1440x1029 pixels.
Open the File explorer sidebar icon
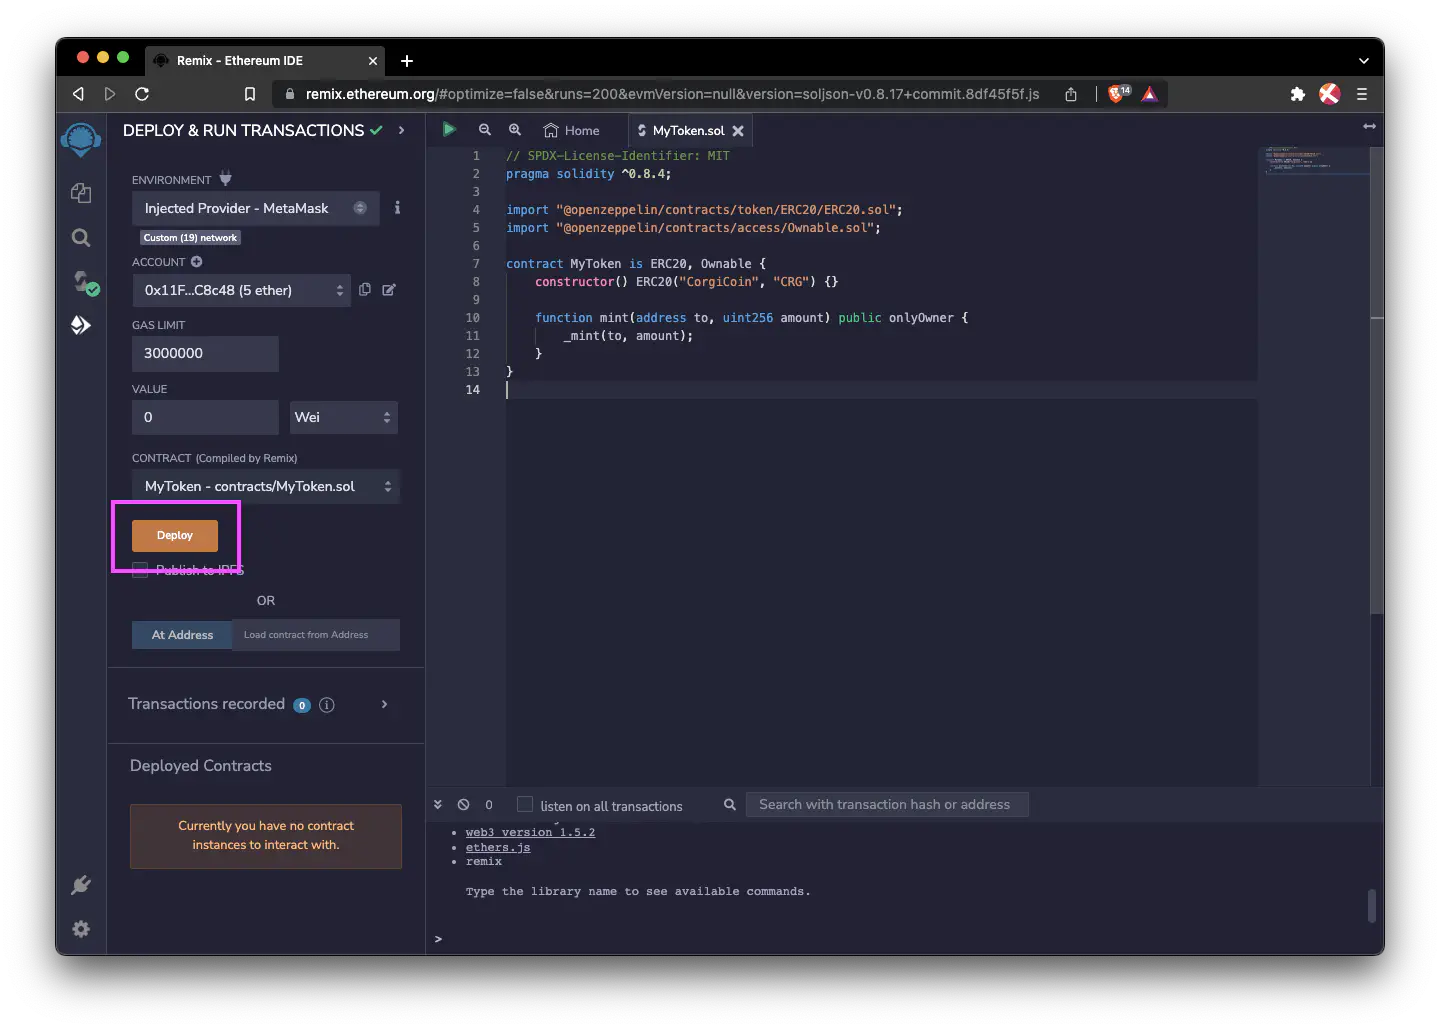pos(81,193)
